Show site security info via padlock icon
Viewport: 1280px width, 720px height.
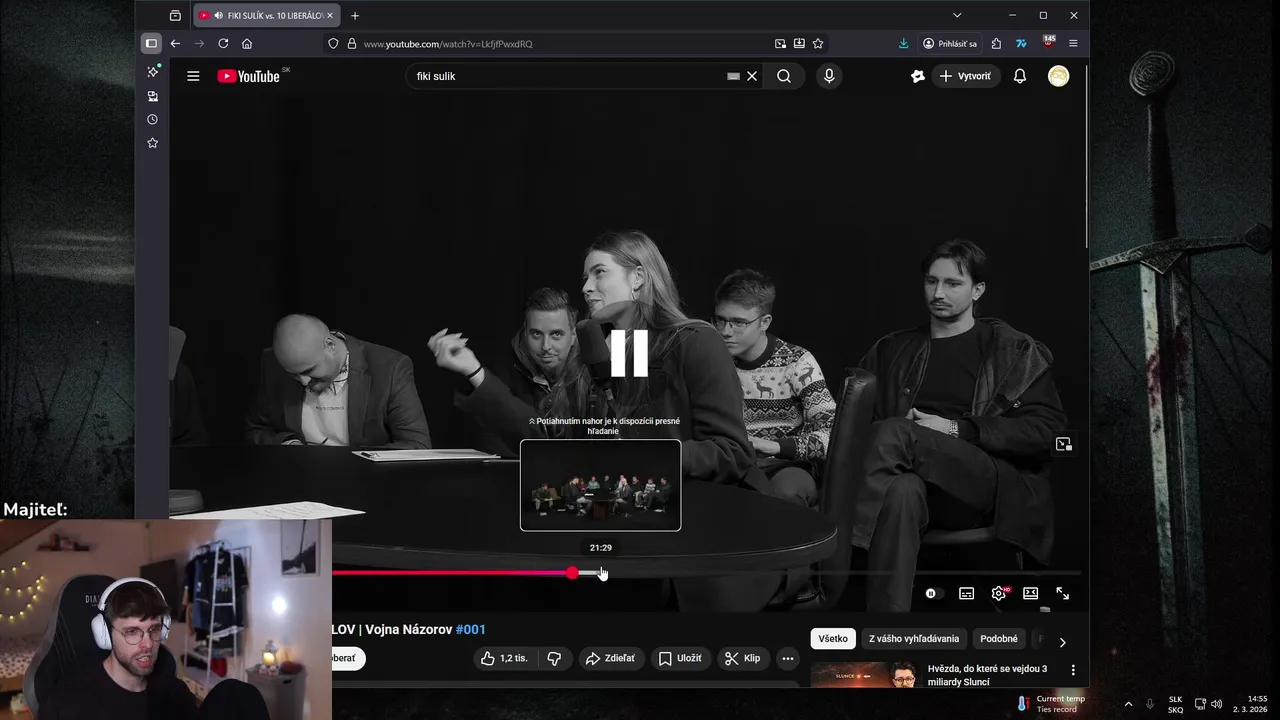pos(351,44)
